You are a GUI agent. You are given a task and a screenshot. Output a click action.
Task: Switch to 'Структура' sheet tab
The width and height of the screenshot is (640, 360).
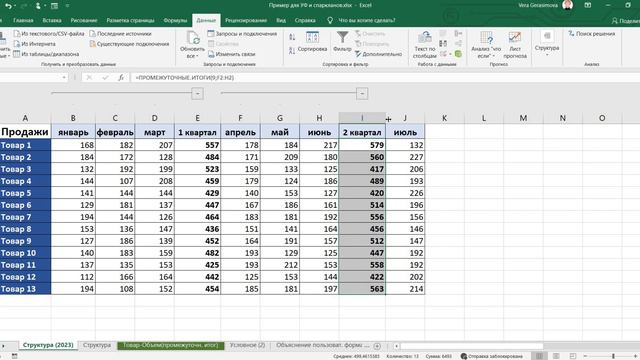tap(97, 345)
